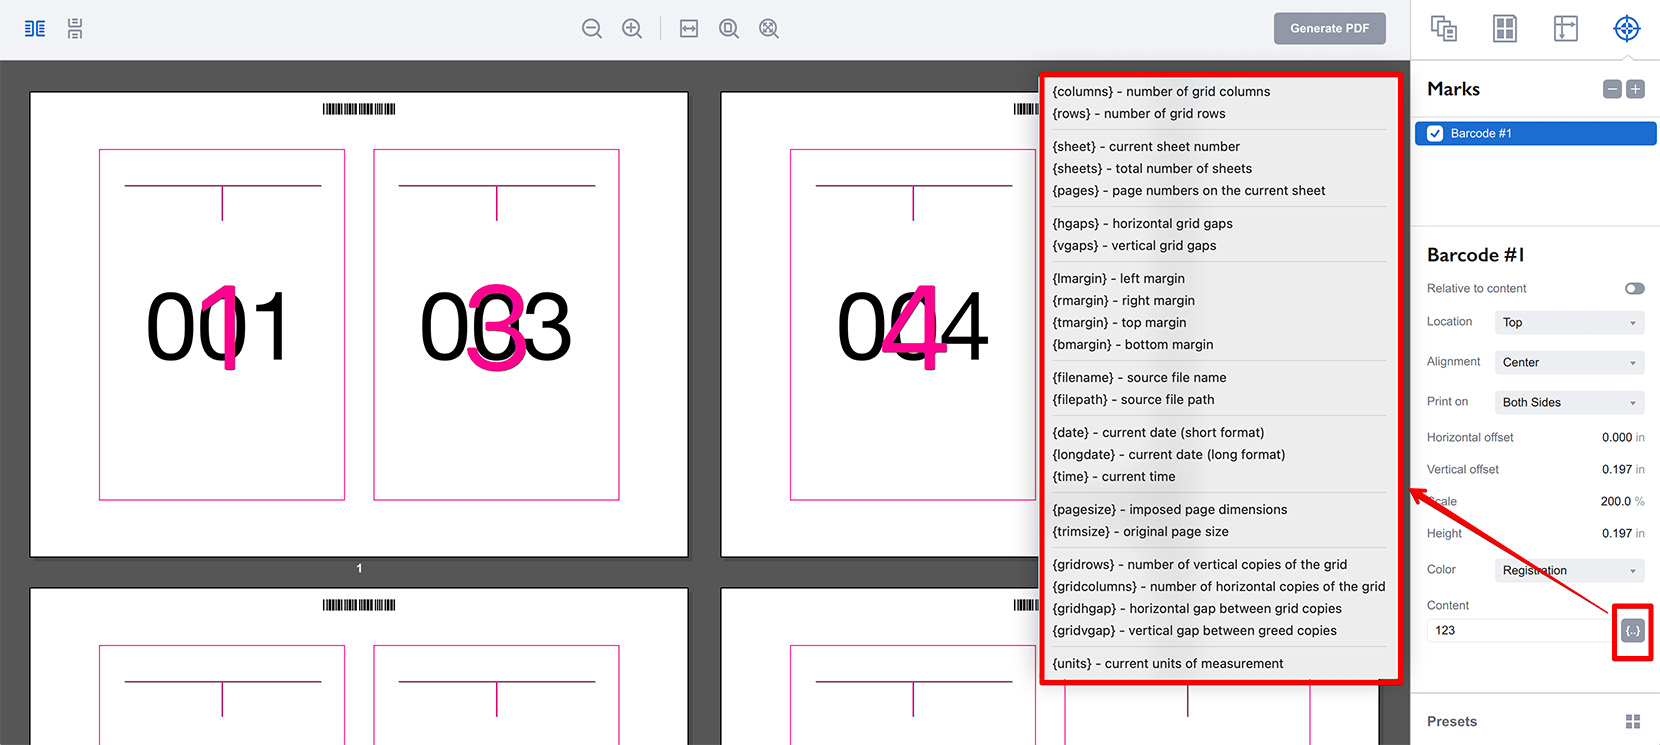Insert the {date} short format variable
The height and width of the screenshot is (745, 1660).
click(1158, 432)
